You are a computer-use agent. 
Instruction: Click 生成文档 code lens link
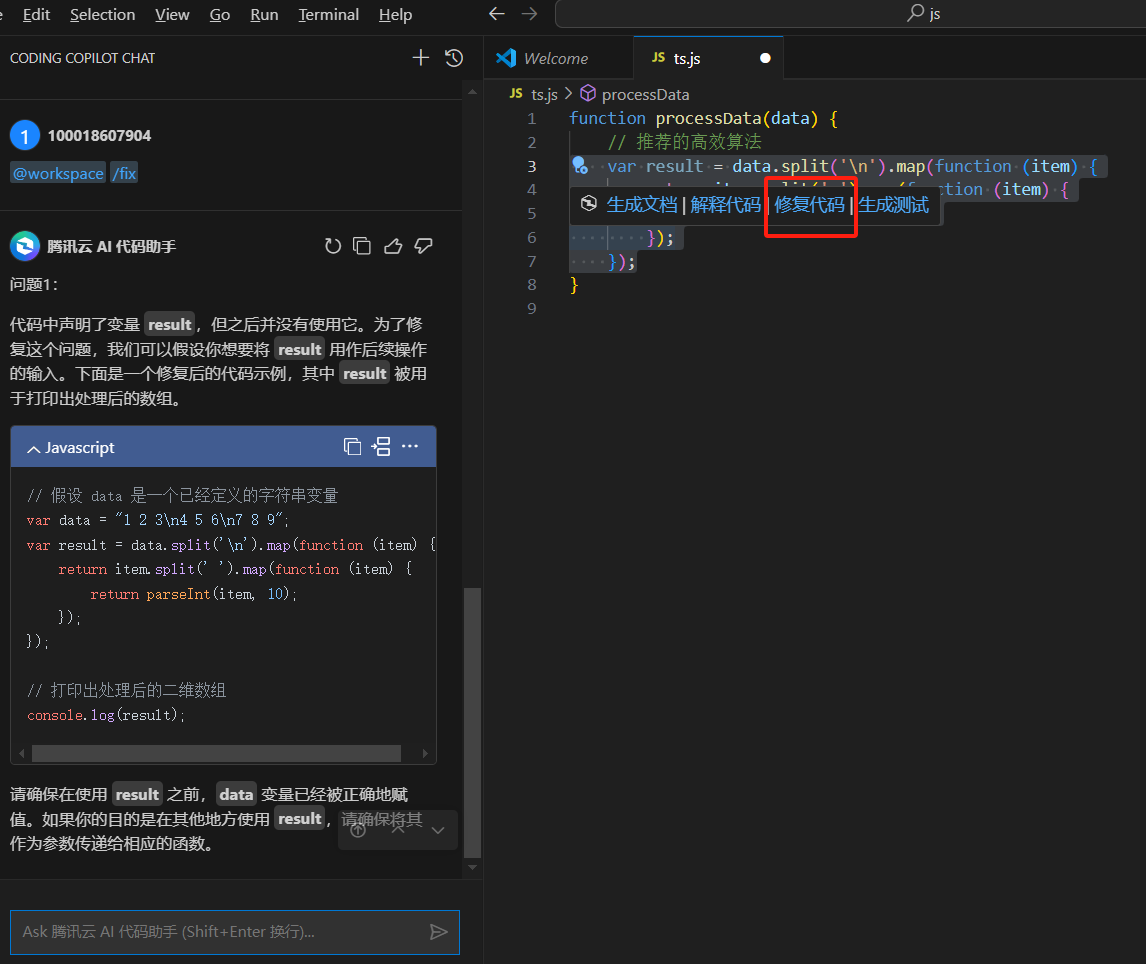[x=642, y=205]
